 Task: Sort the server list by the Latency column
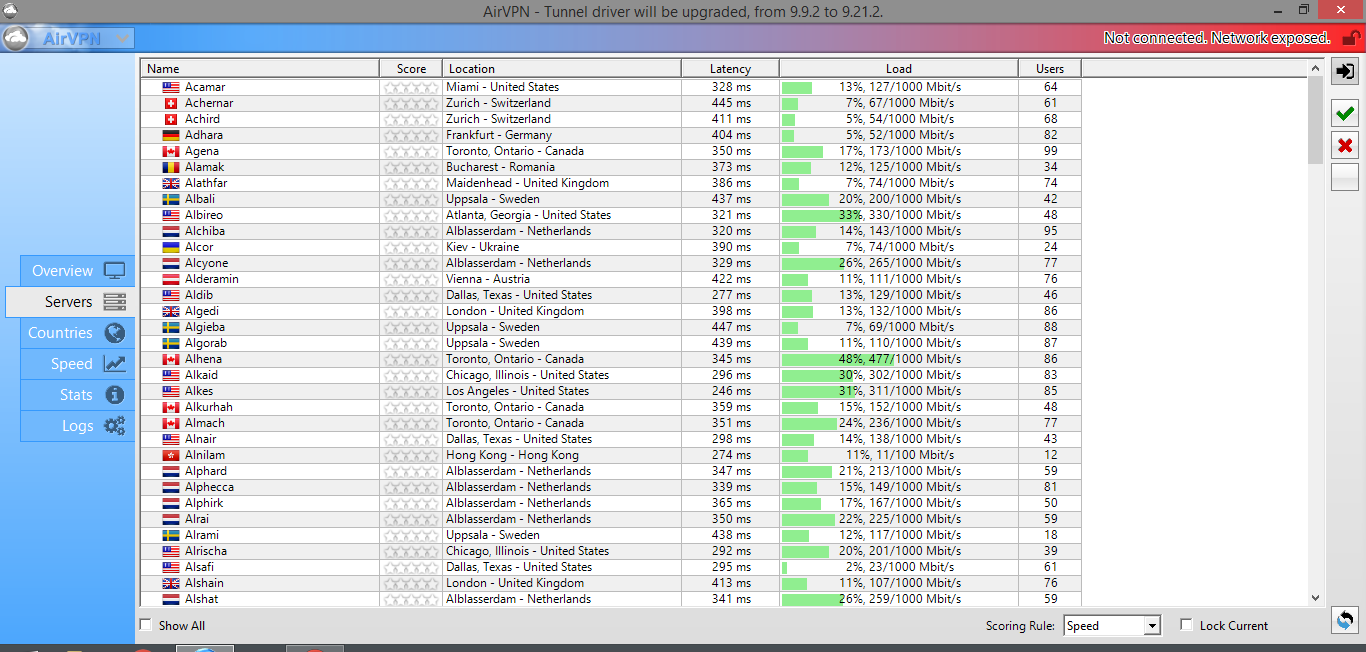[730, 69]
